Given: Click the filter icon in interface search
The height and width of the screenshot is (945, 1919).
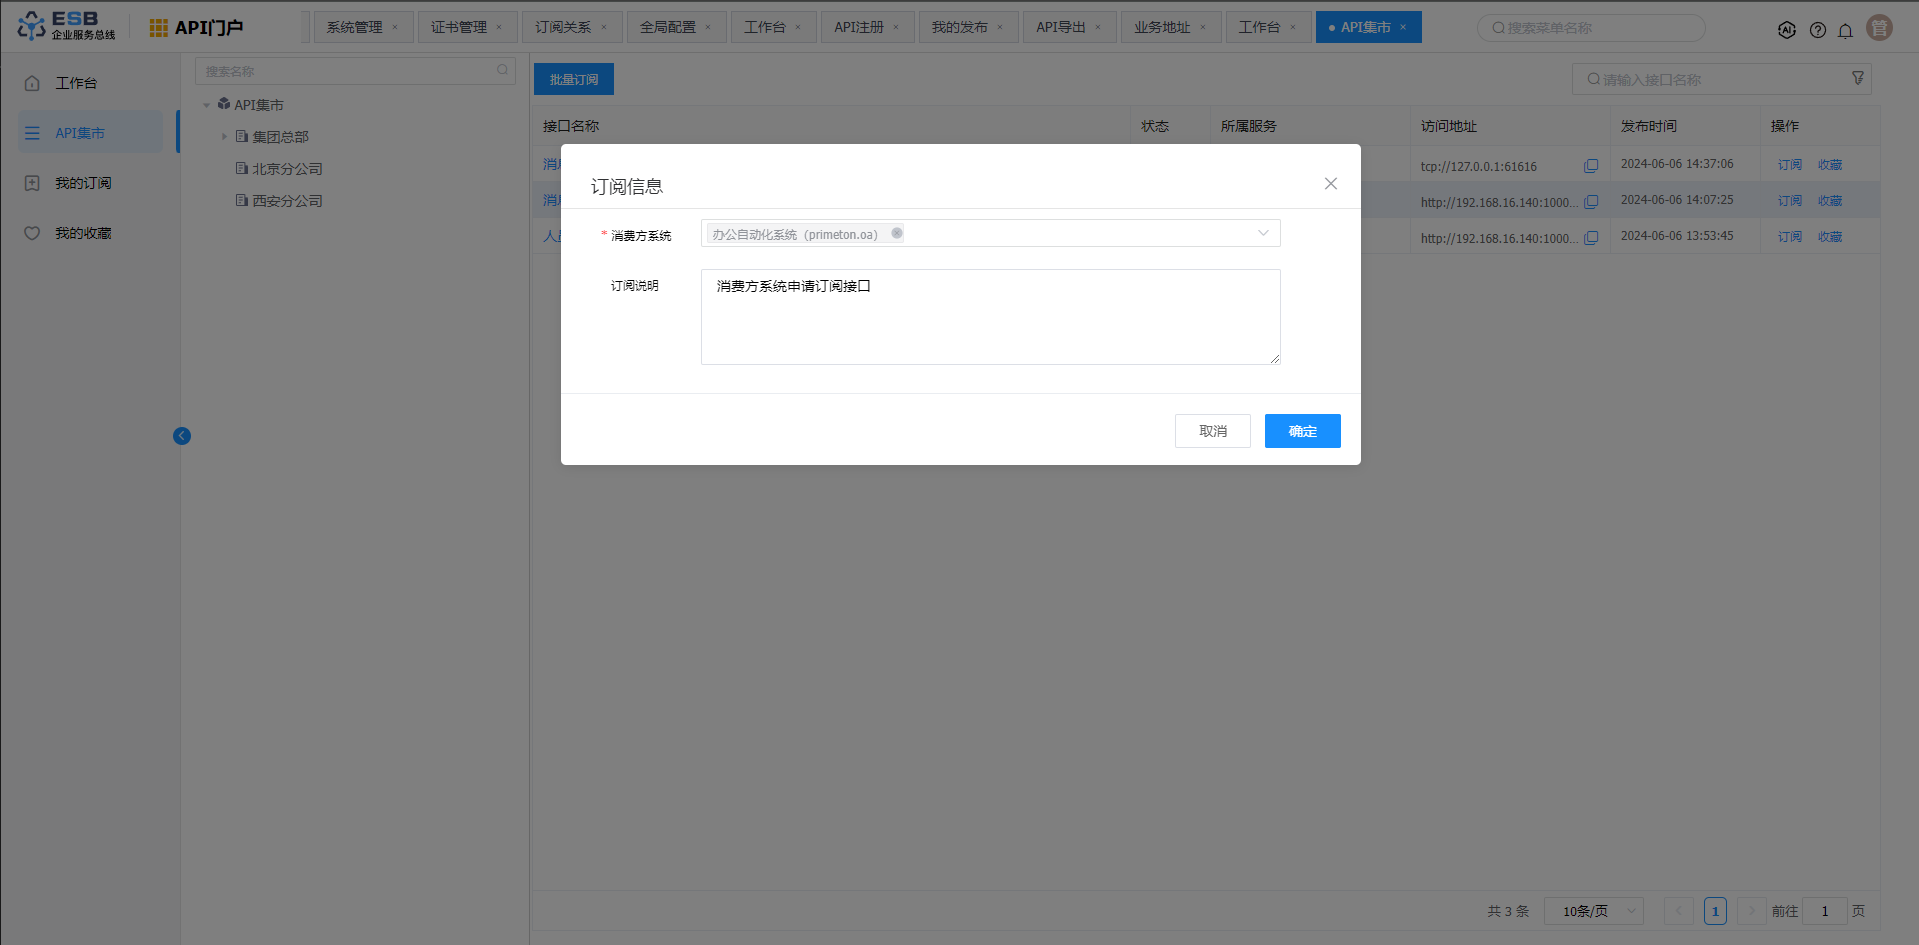Looking at the screenshot, I should (x=1857, y=78).
